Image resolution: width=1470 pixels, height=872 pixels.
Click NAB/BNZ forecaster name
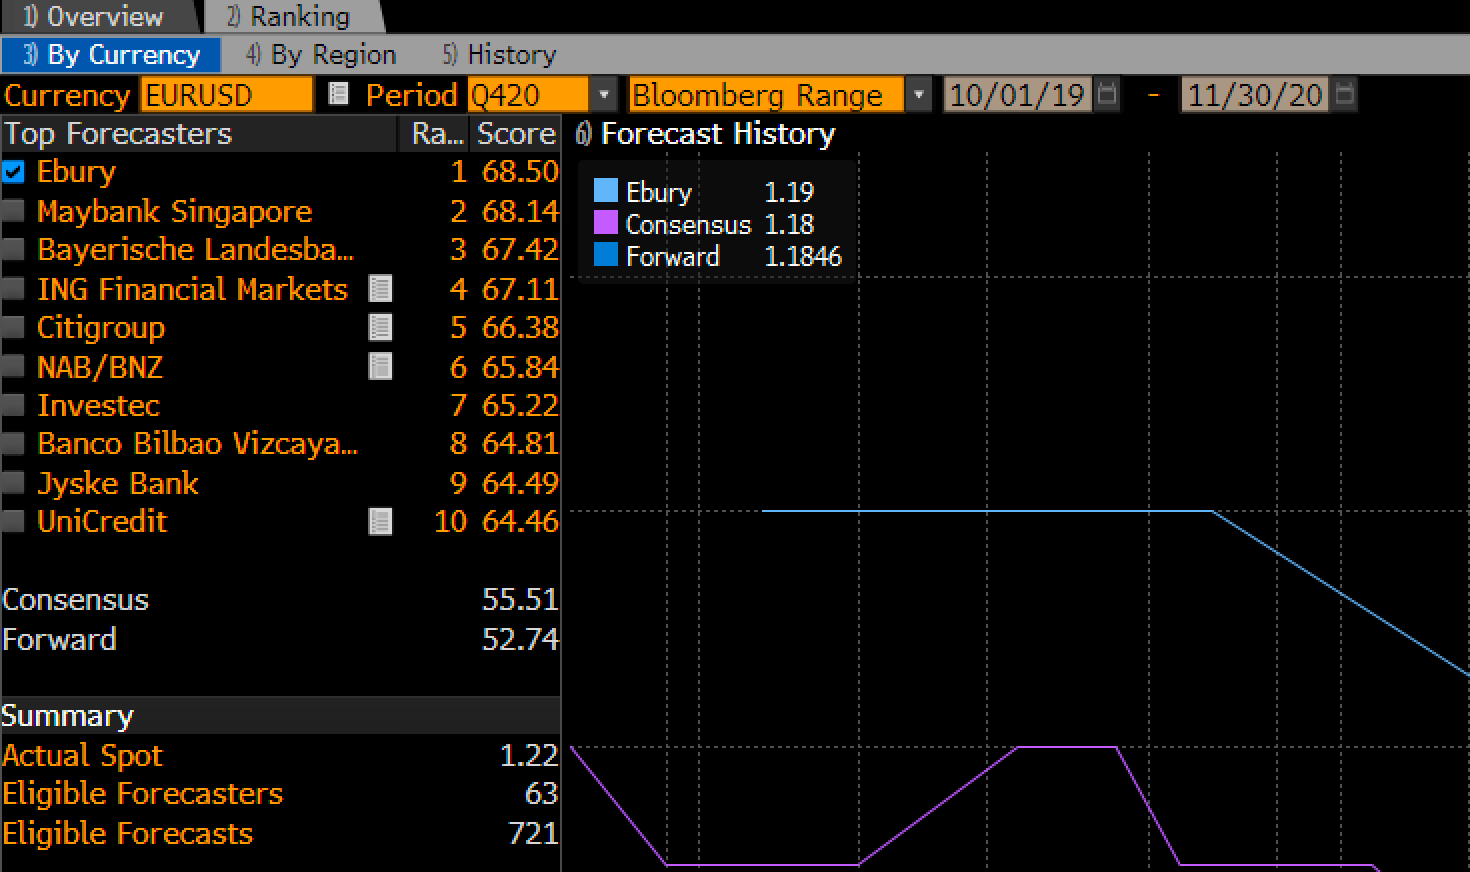tap(99, 367)
